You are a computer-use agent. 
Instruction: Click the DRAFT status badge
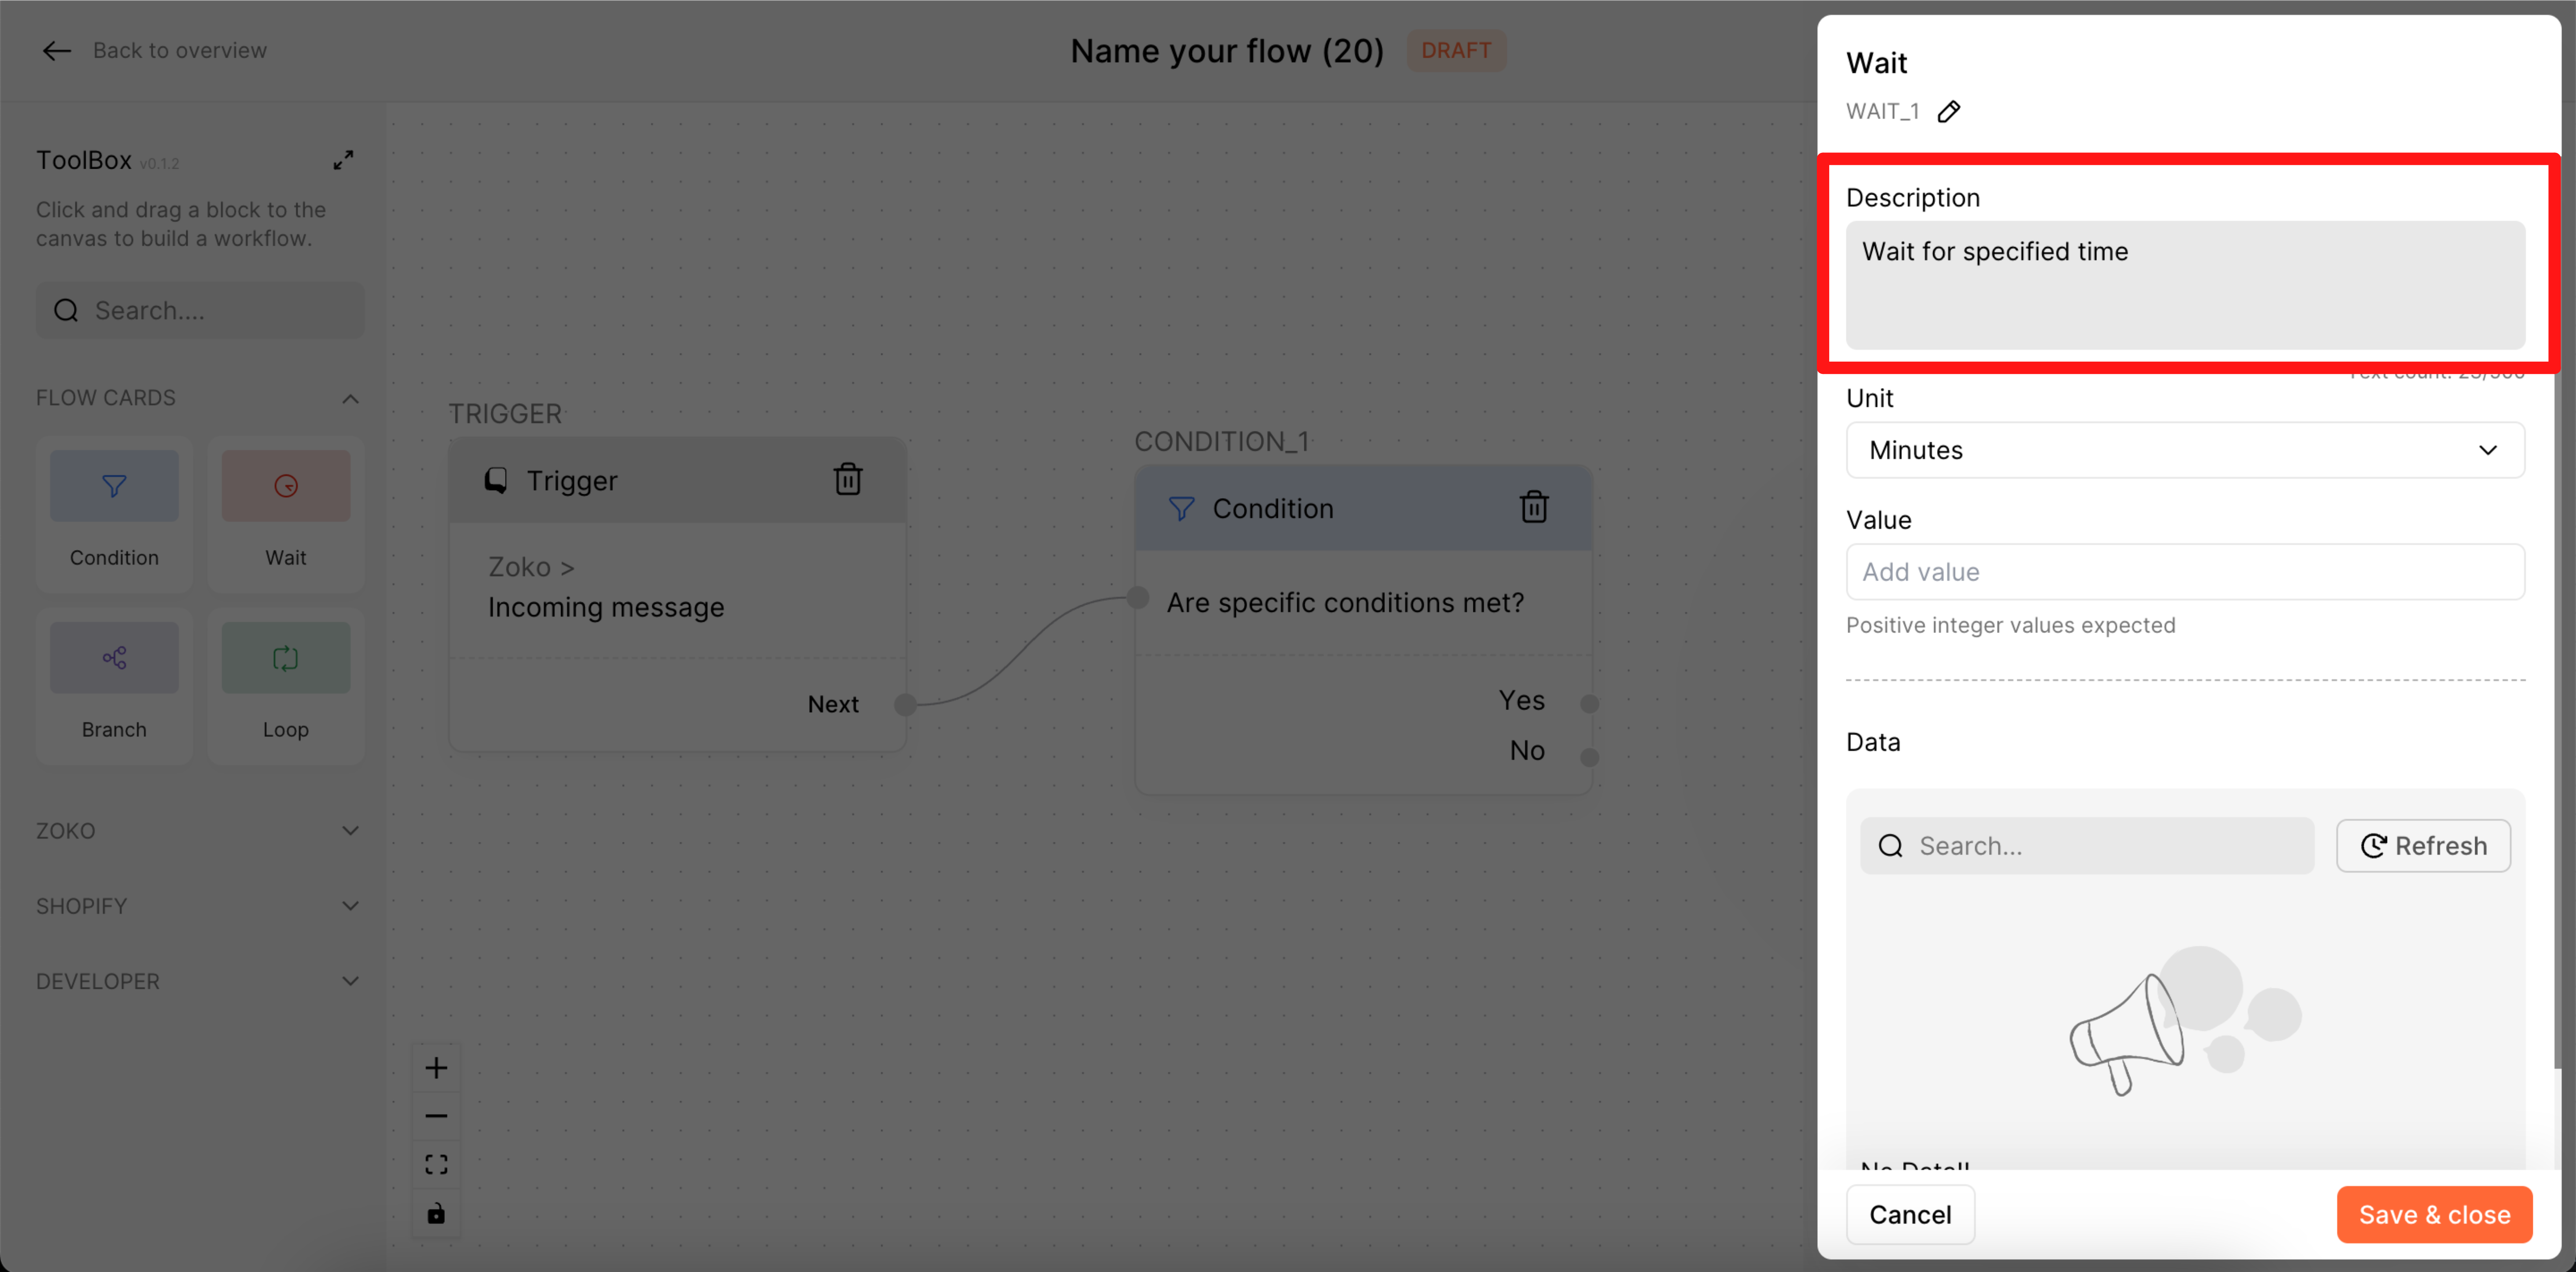click(1456, 50)
